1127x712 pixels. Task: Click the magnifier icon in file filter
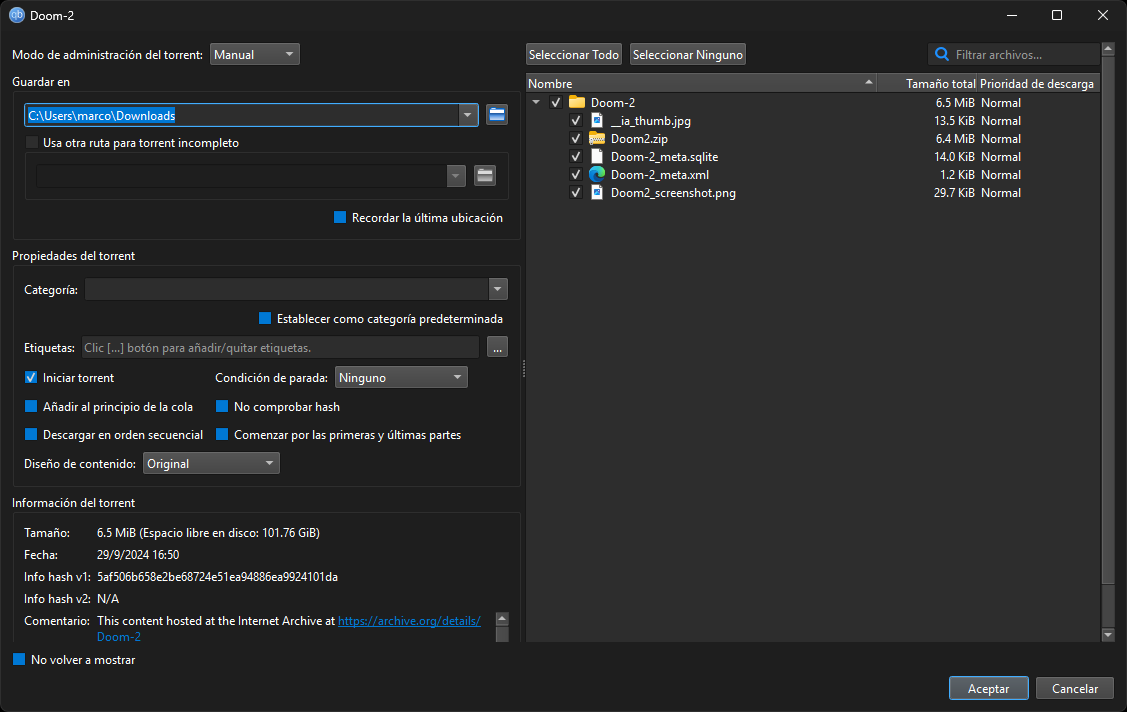pyautogui.click(x=942, y=55)
